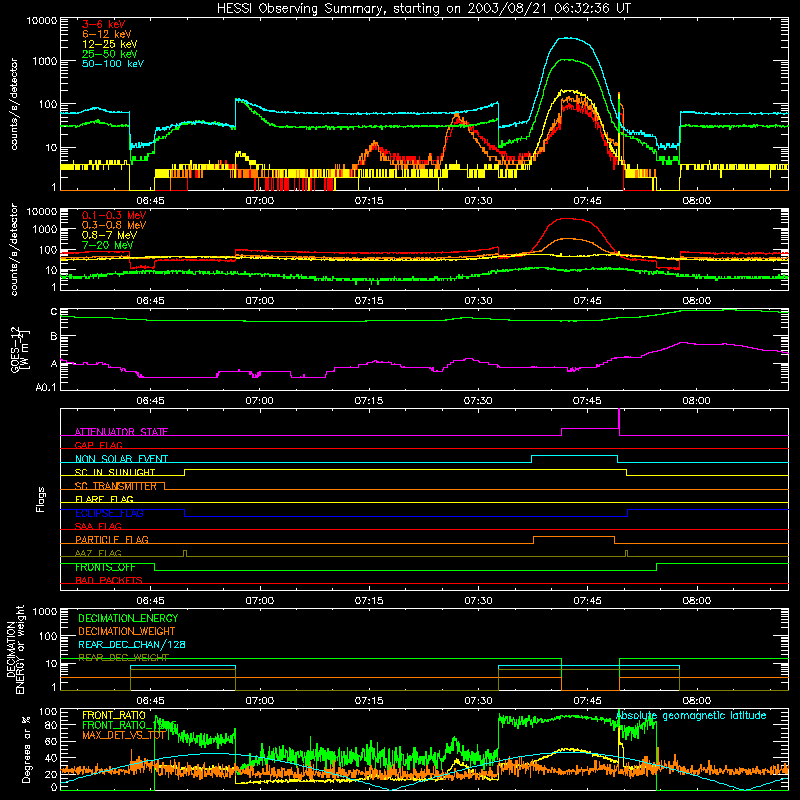Pick the ECLIPSE_FLAG label
The width and height of the screenshot is (800, 800).
click(109, 513)
